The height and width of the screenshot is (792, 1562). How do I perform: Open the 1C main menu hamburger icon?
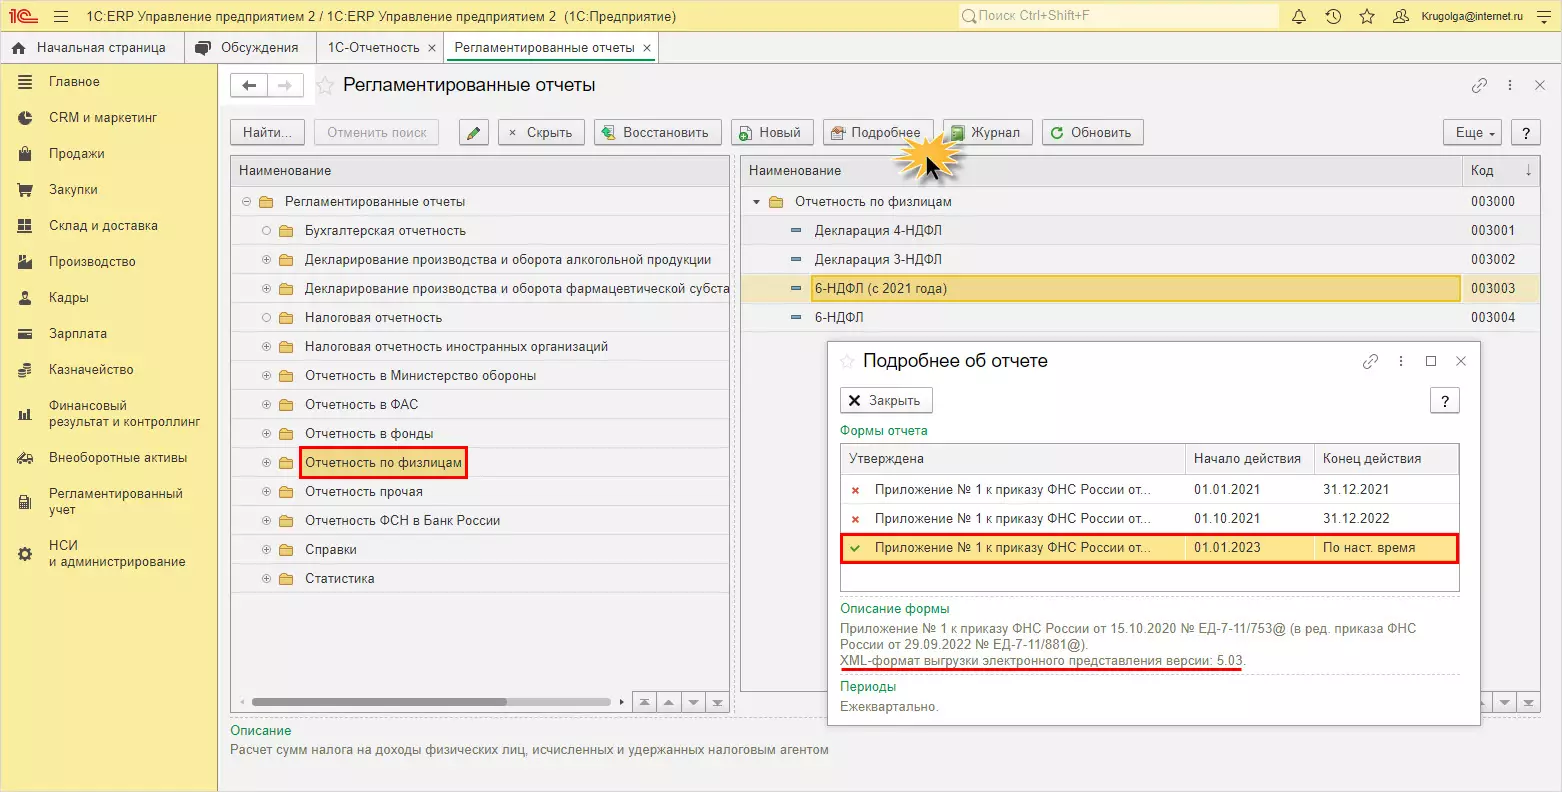pyautogui.click(x=61, y=16)
